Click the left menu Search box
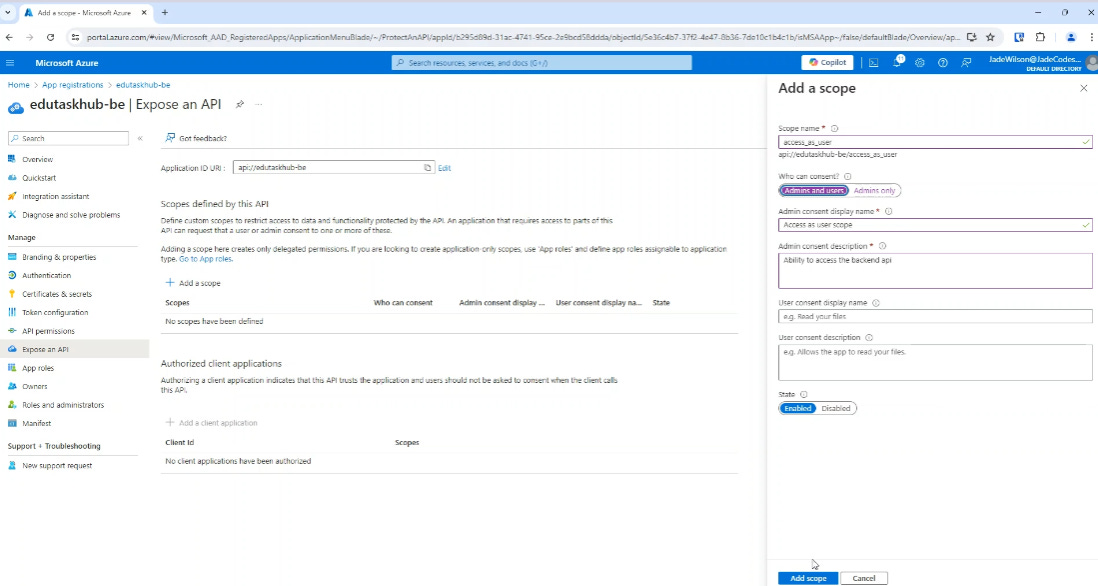Screen dimensions: 1098x586 [68, 139]
